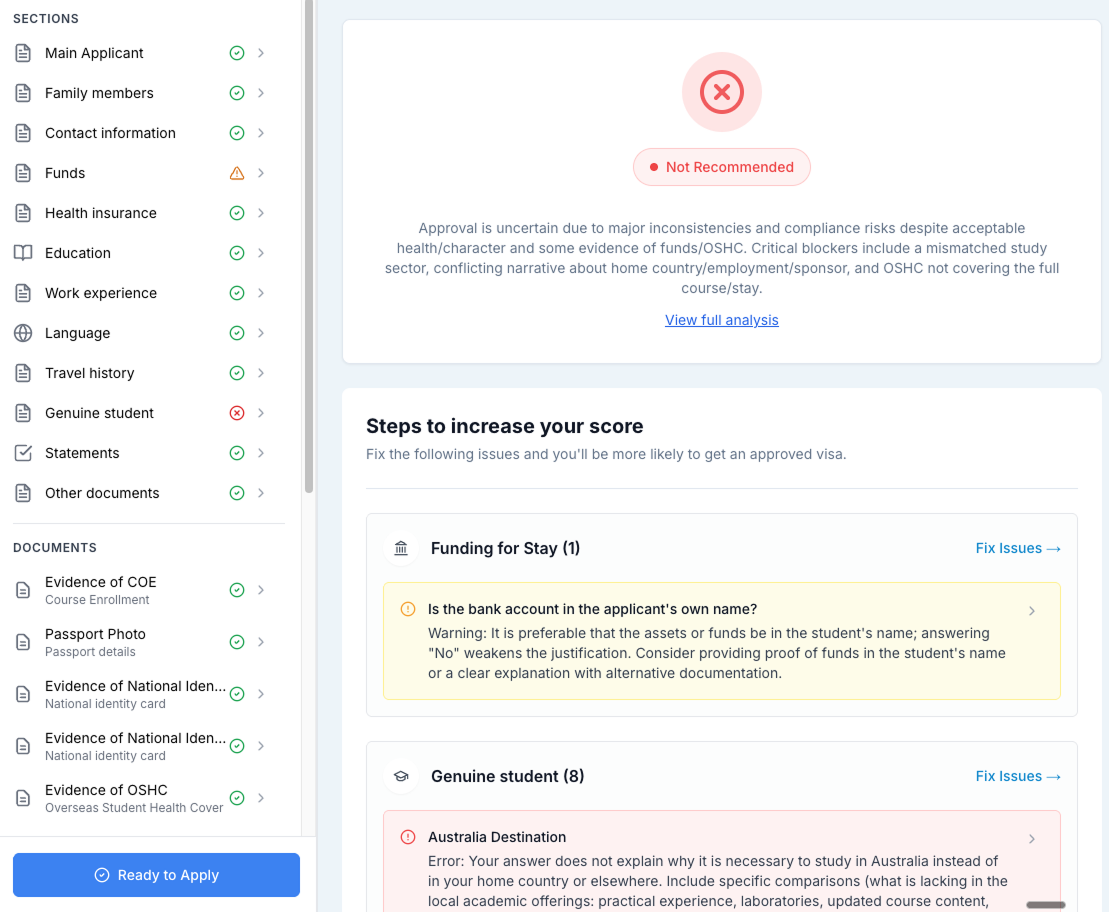Select the Statements checklist icon
The width and height of the screenshot is (1109, 912).
coord(22,452)
